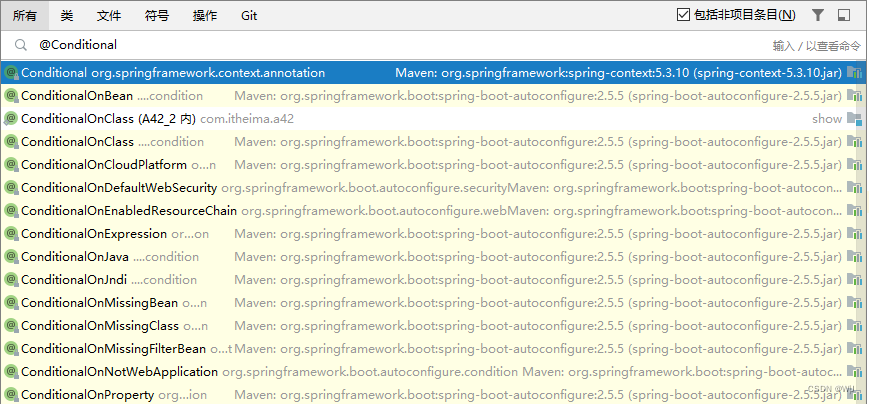Click annotation icon beside ConditionalOnMissingClass
This screenshot has width=869, height=404.
click(x=11, y=326)
